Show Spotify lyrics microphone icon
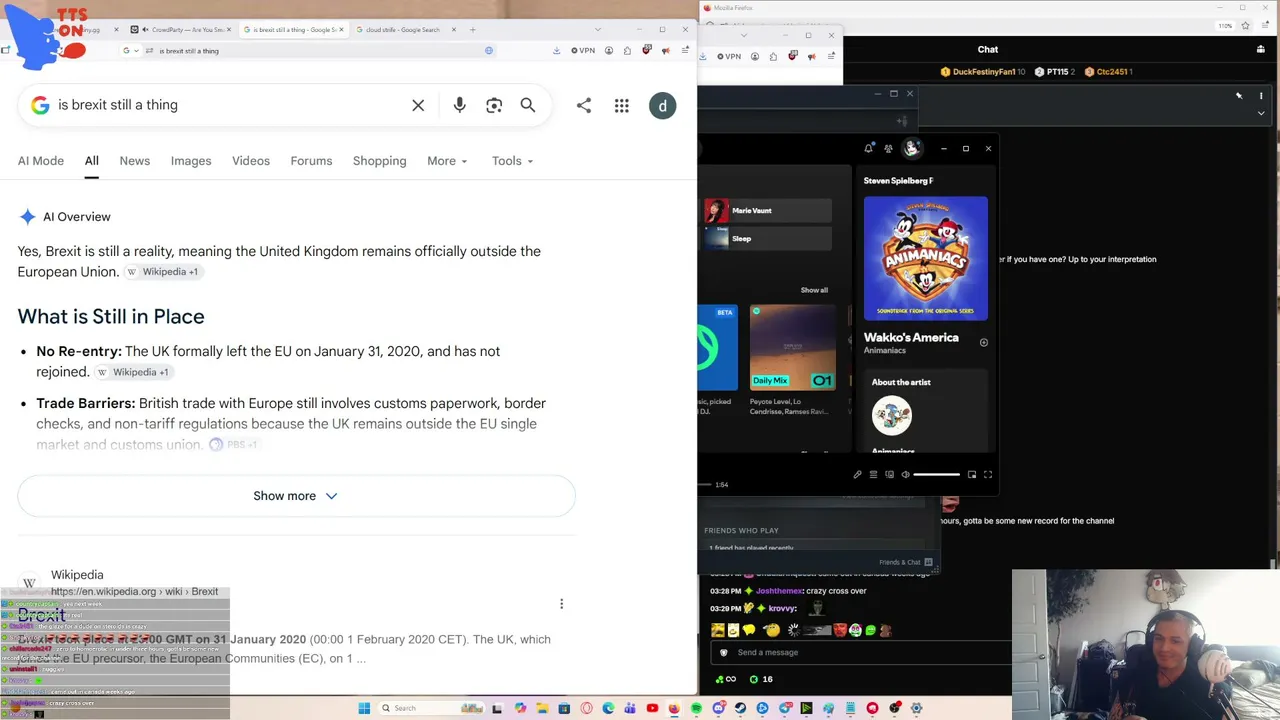Image resolution: width=1280 pixels, height=720 pixels. point(857,475)
